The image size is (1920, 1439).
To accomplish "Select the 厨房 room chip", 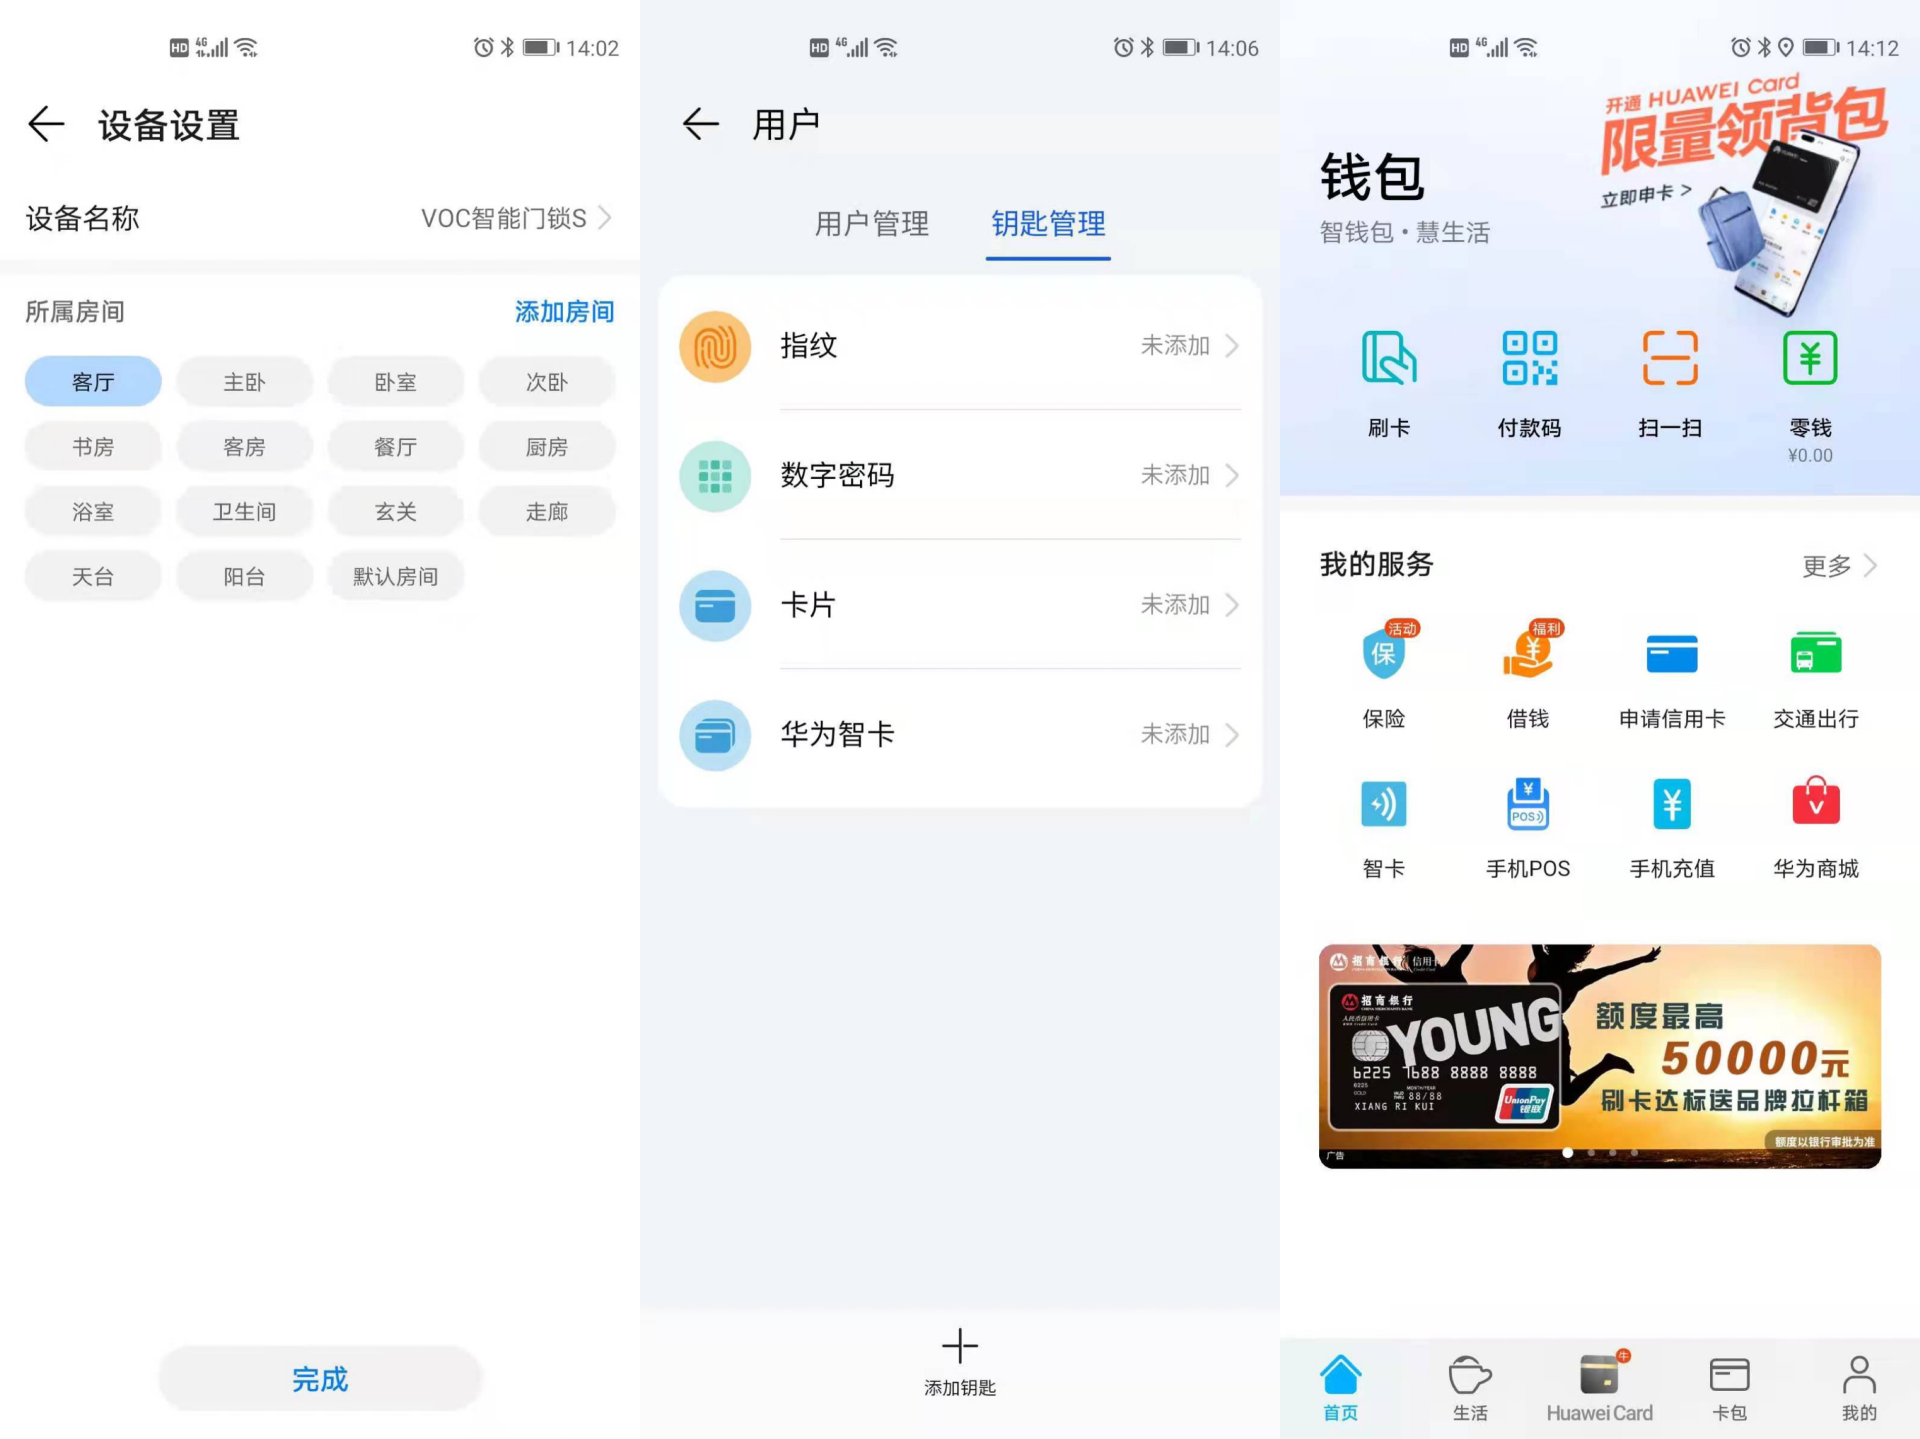I will (x=546, y=447).
